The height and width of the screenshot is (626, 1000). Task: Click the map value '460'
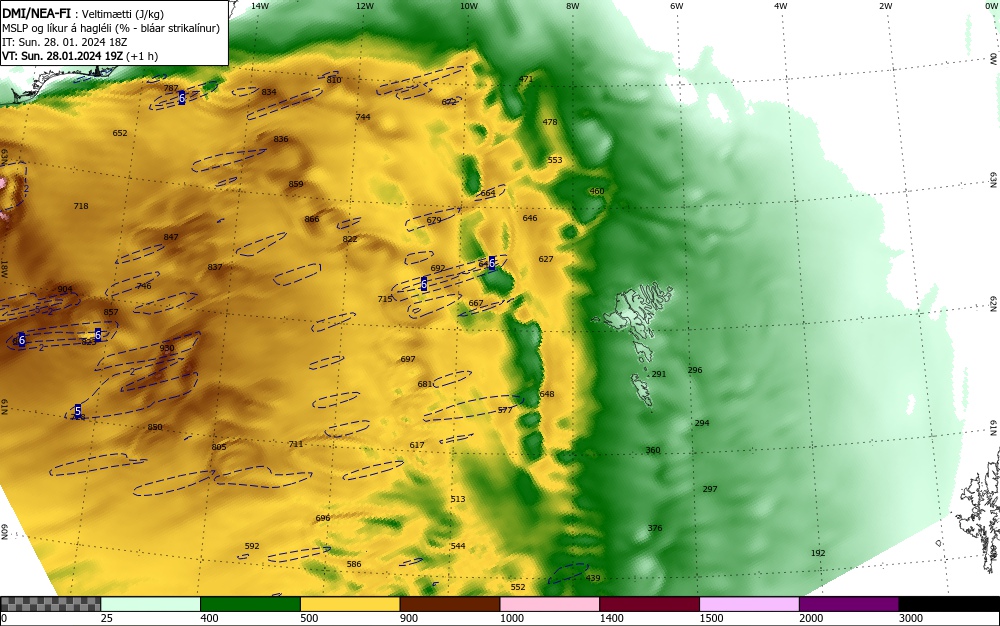597,191
